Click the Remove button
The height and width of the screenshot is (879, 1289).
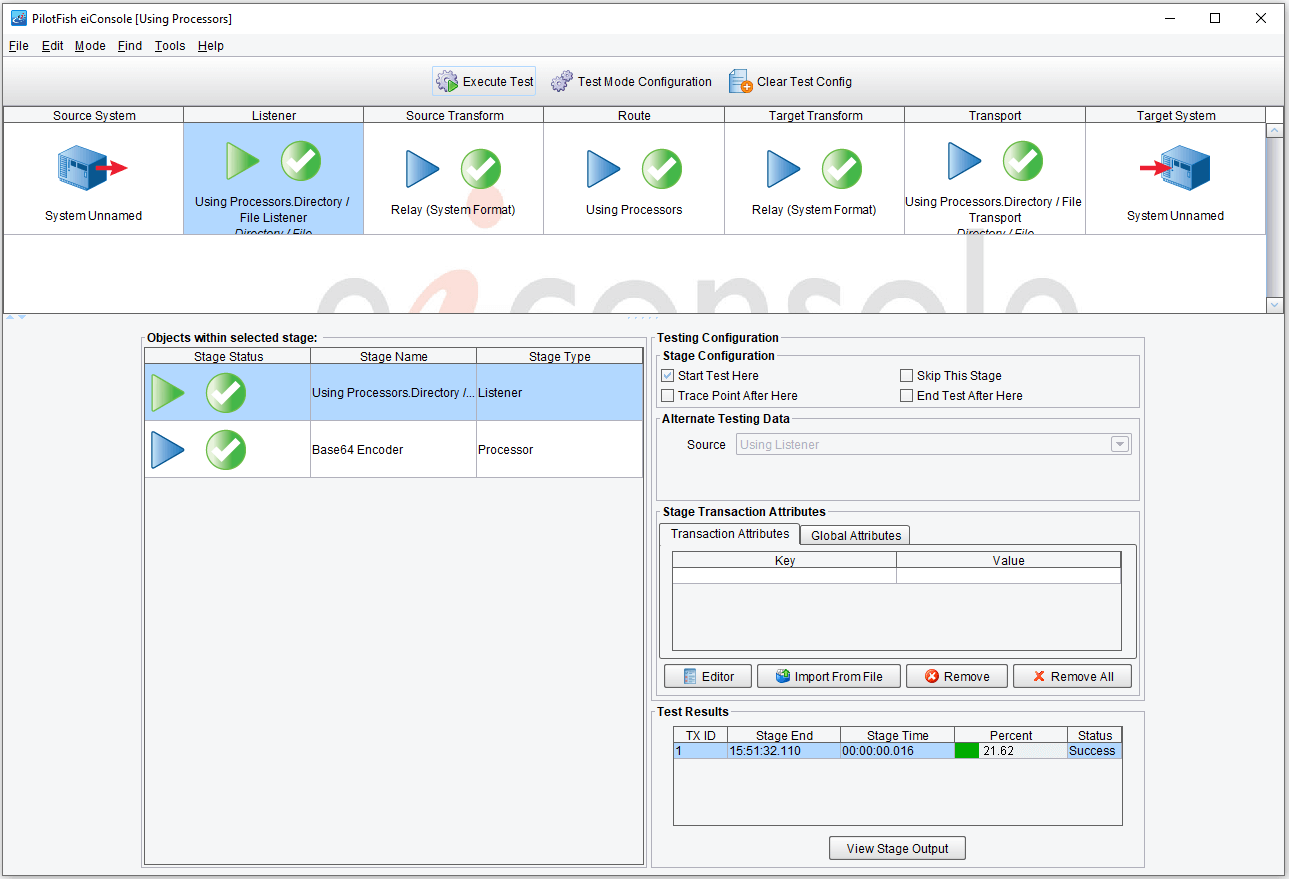[x=957, y=677]
